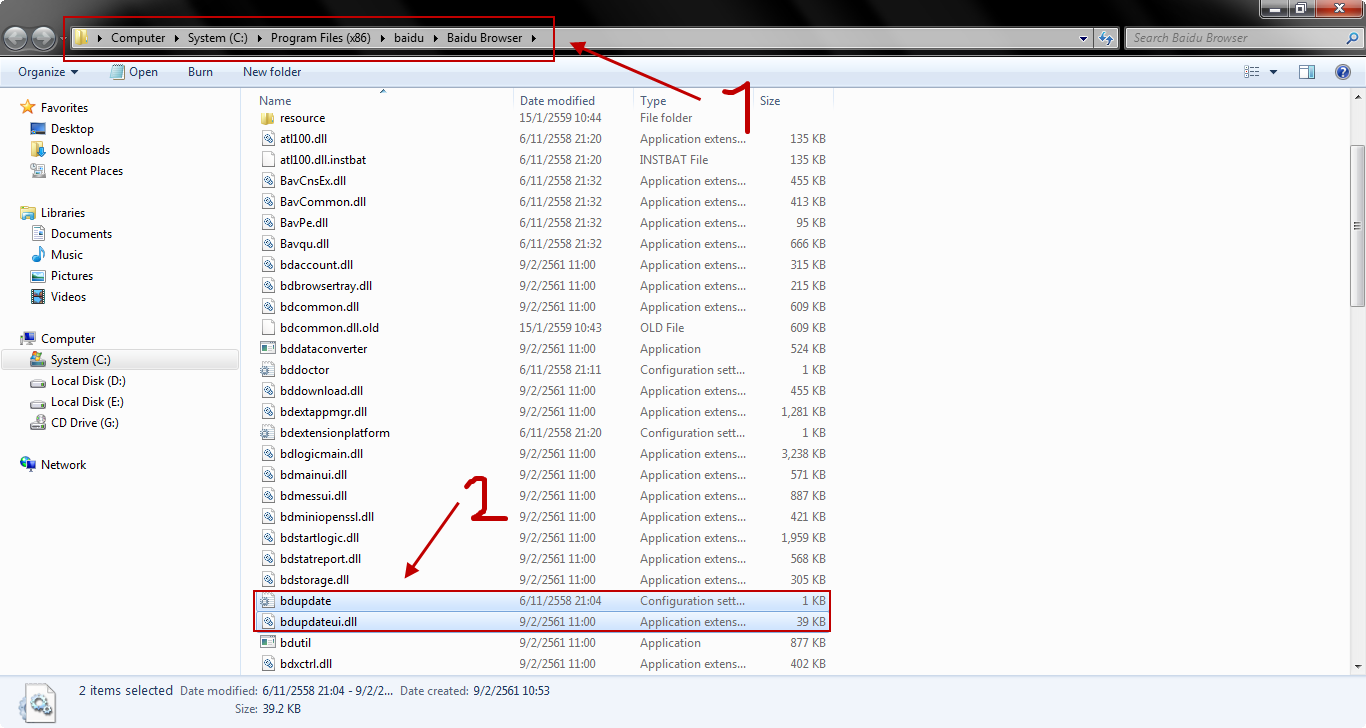1366x728 pixels.
Task: Click the Music library icon
Action: point(38,255)
